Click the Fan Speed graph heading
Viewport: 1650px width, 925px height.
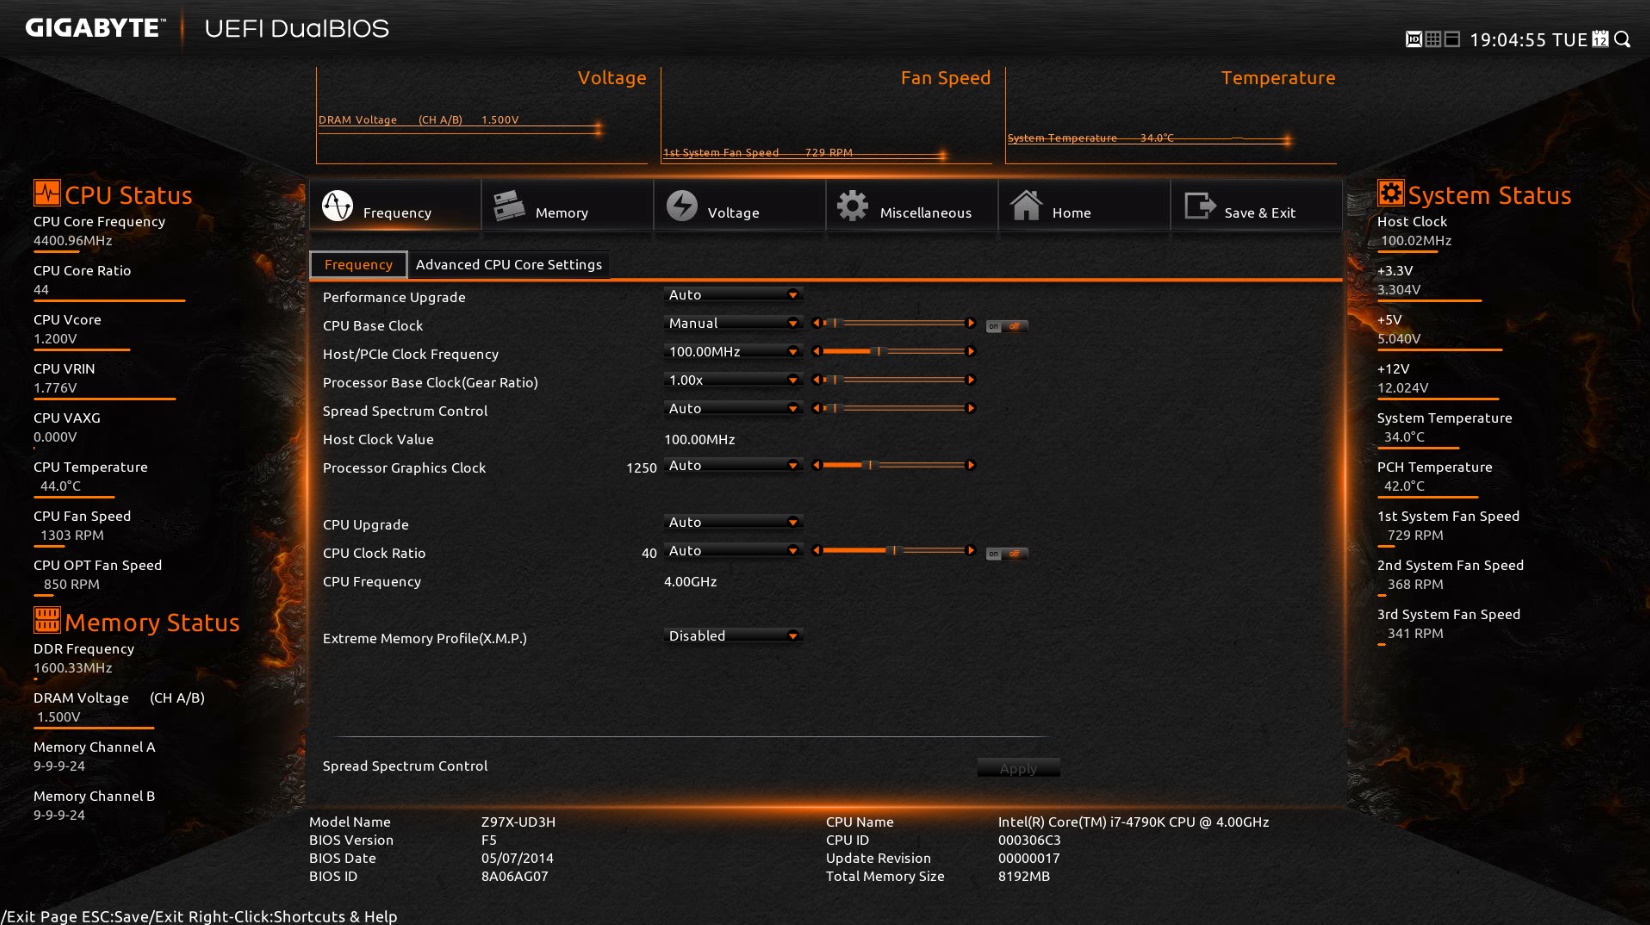(x=945, y=78)
